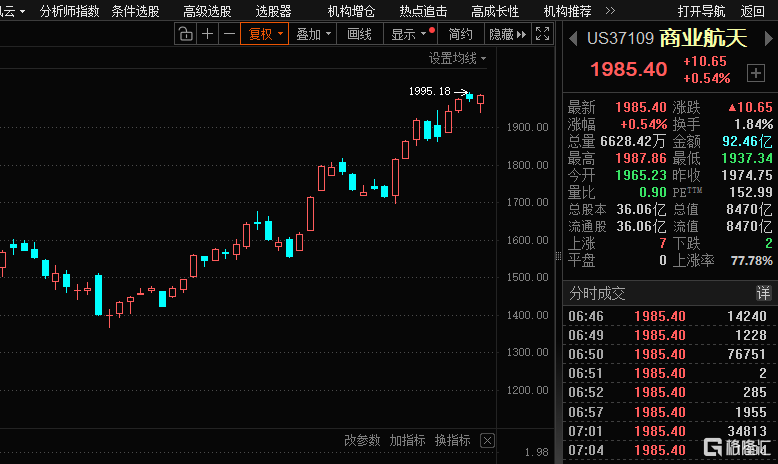Click 总量 value 6628.42万
Screen dimensions: 778x464
click(x=633, y=141)
